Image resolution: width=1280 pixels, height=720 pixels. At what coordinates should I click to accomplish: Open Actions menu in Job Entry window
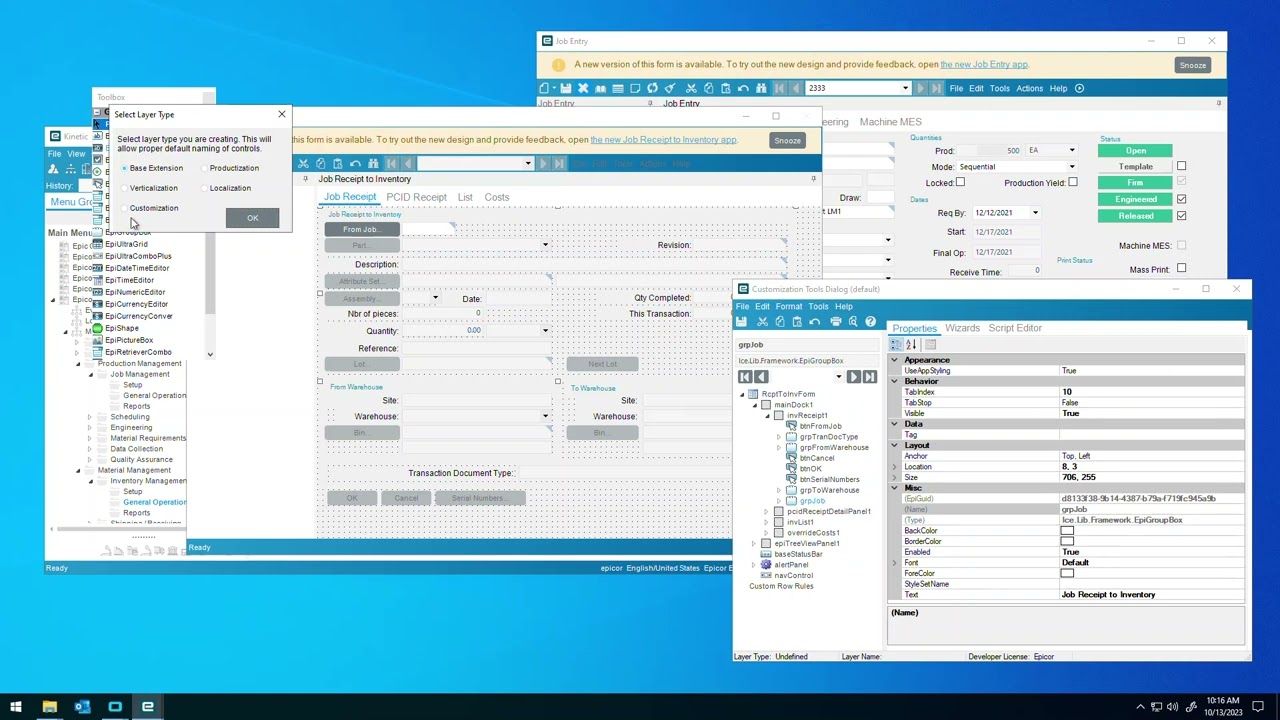coord(1029,88)
